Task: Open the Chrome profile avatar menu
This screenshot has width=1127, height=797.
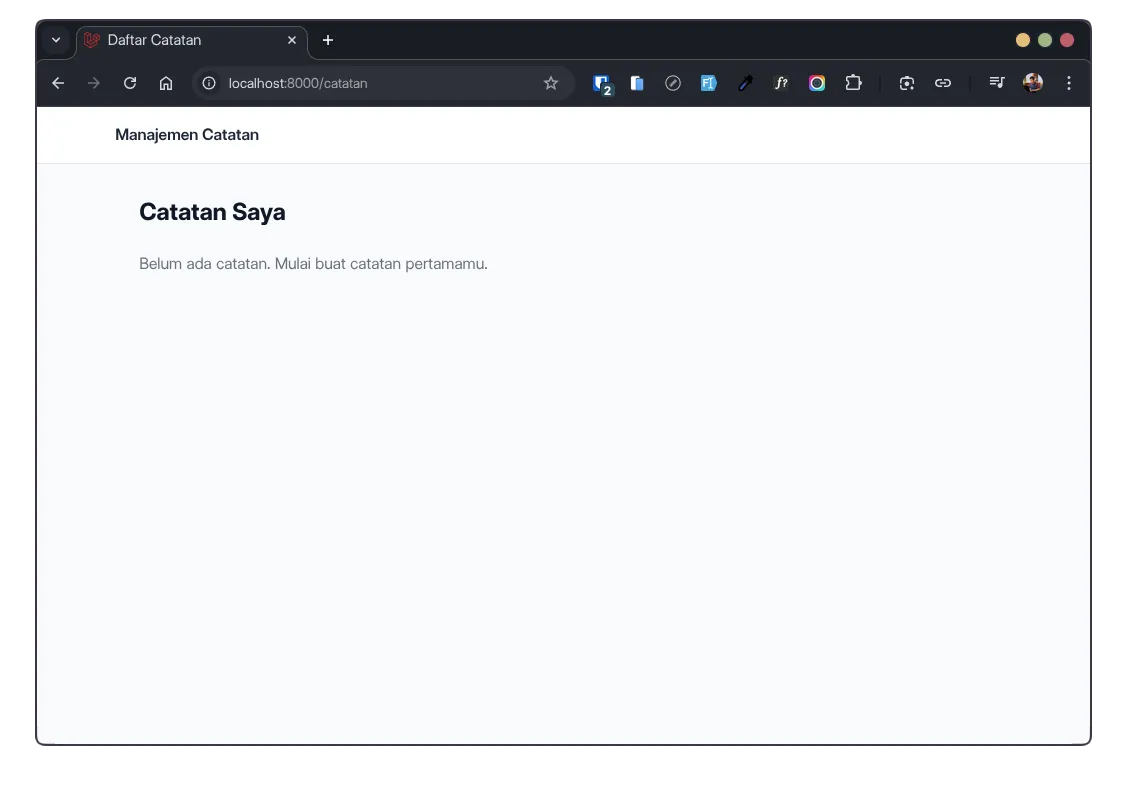Action: pyautogui.click(x=1032, y=83)
